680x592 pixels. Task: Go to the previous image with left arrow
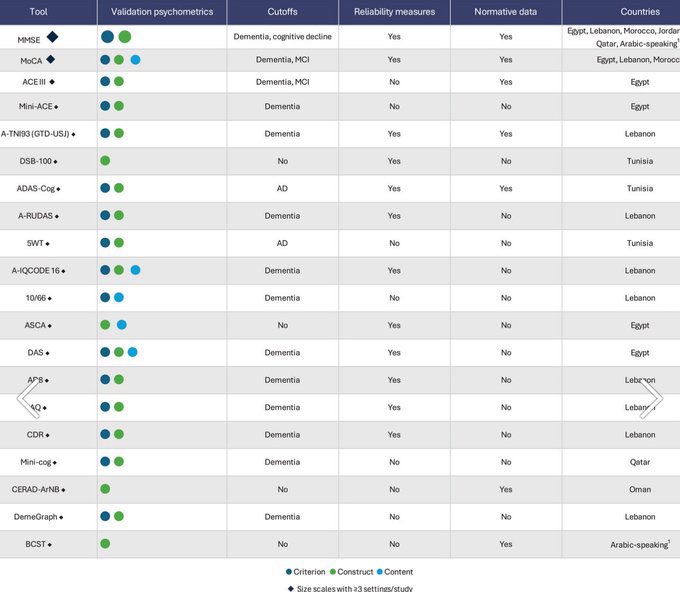click(28, 399)
